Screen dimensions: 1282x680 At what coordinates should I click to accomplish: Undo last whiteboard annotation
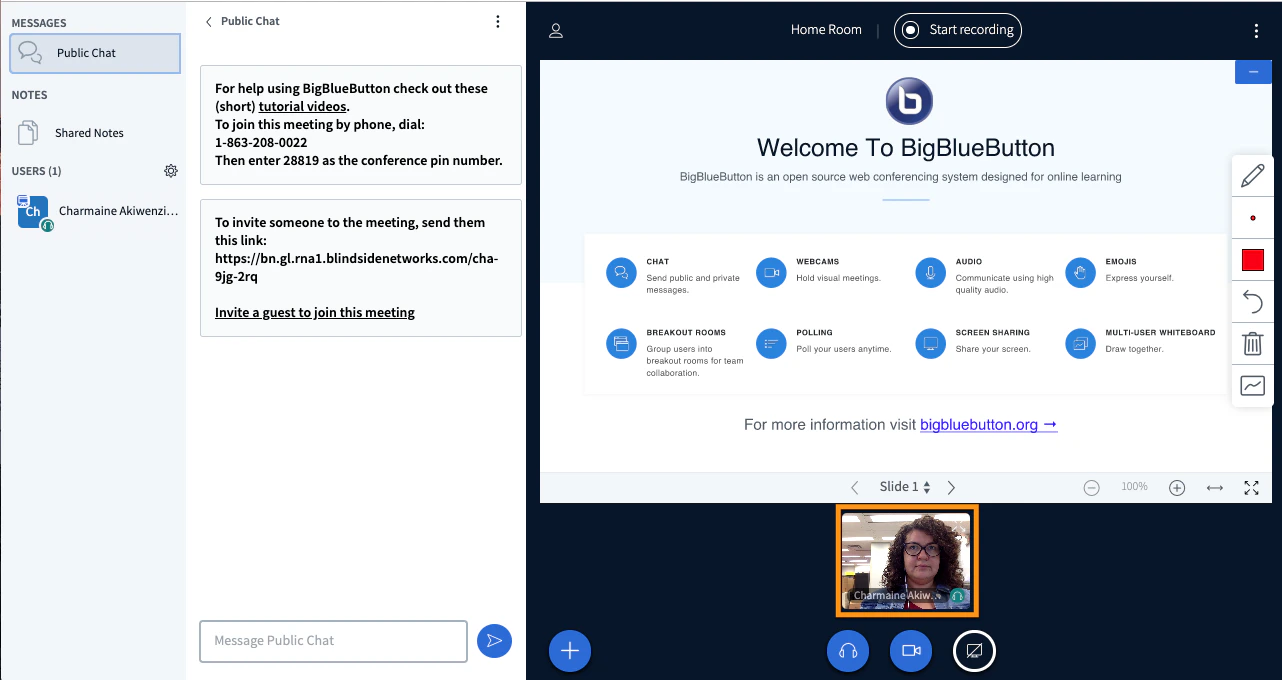point(1252,301)
